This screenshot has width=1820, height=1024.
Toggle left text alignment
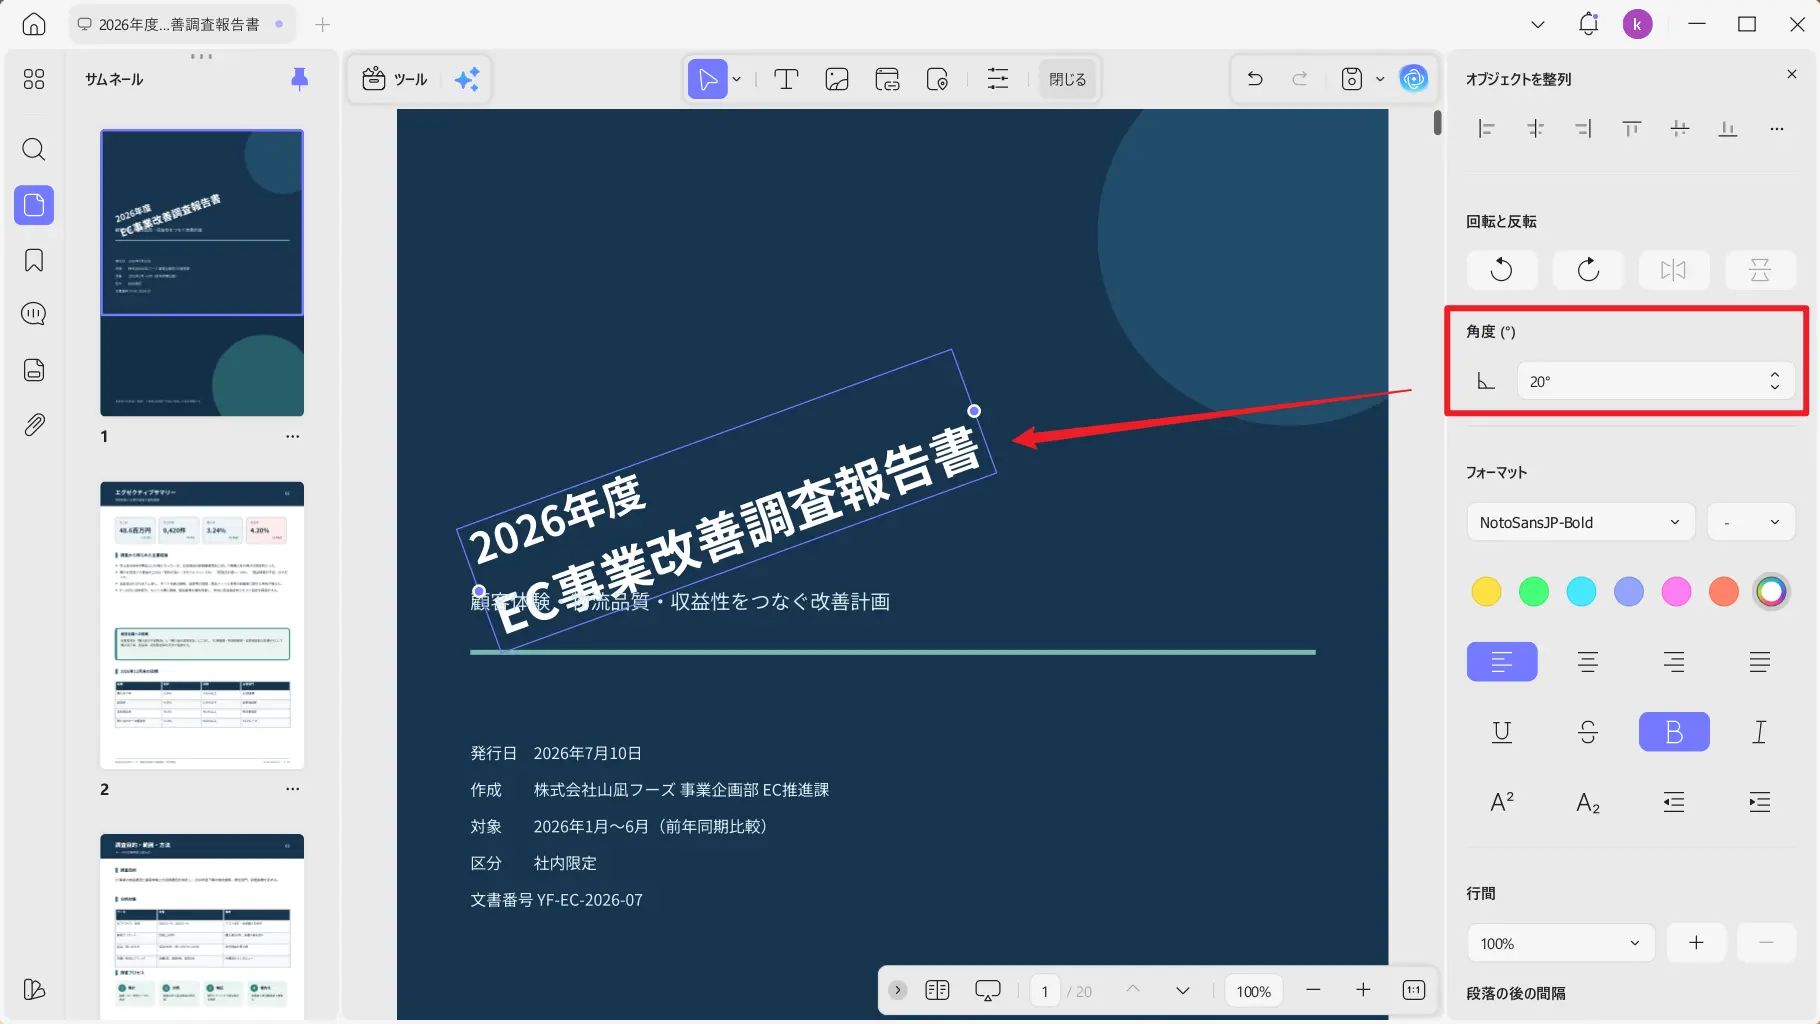(x=1502, y=662)
